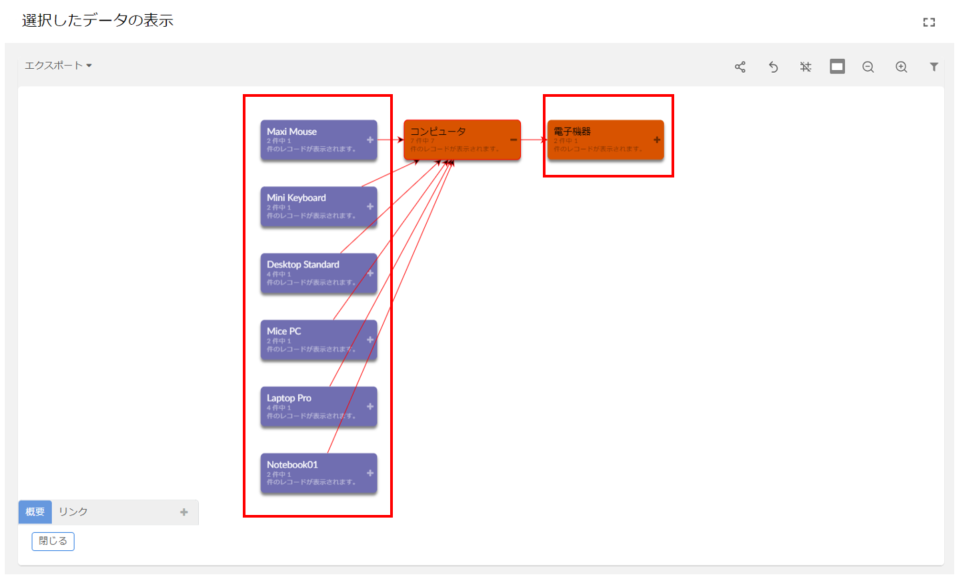This screenshot has height=586, width=962.
Task: Expand the Mini Keyboard node plus
Action: point(370,207)
